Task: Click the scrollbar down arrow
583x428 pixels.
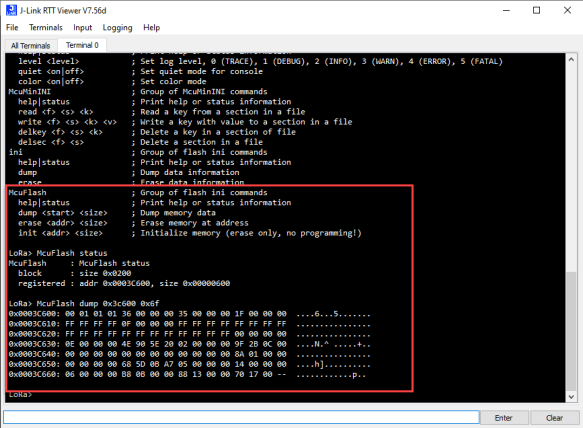Action: click(571, 397)
